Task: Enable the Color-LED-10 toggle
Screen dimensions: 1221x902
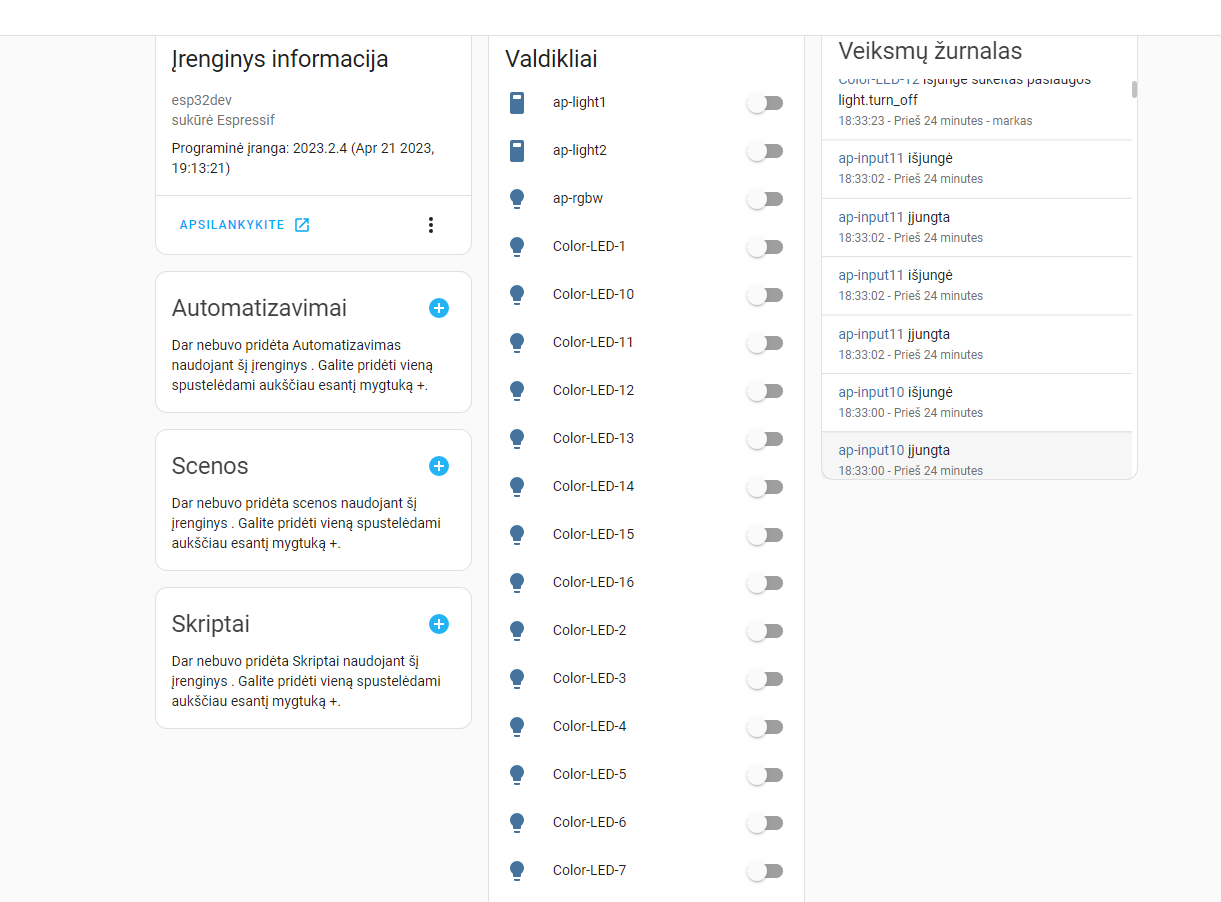Action: [765, 295]
